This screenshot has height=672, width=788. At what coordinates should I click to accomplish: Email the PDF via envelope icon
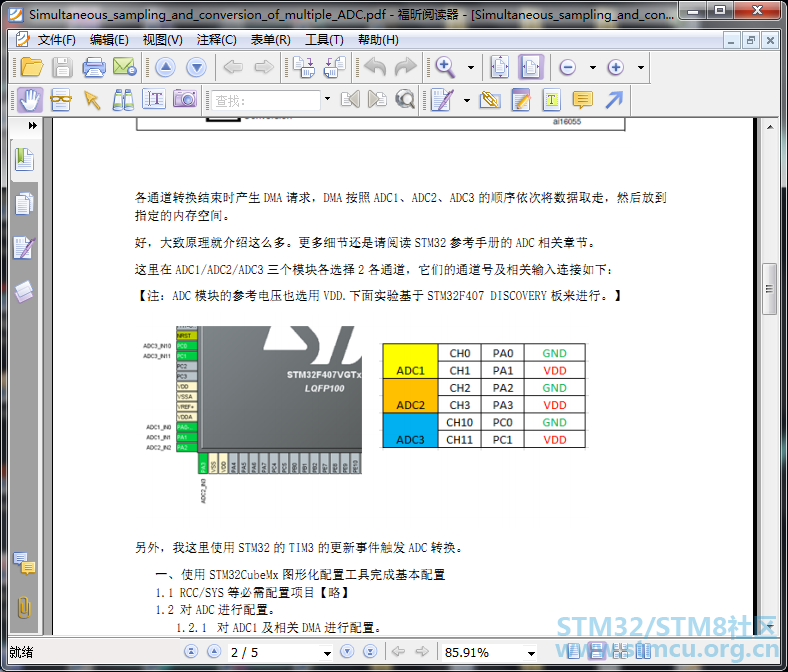click(125, 67)
